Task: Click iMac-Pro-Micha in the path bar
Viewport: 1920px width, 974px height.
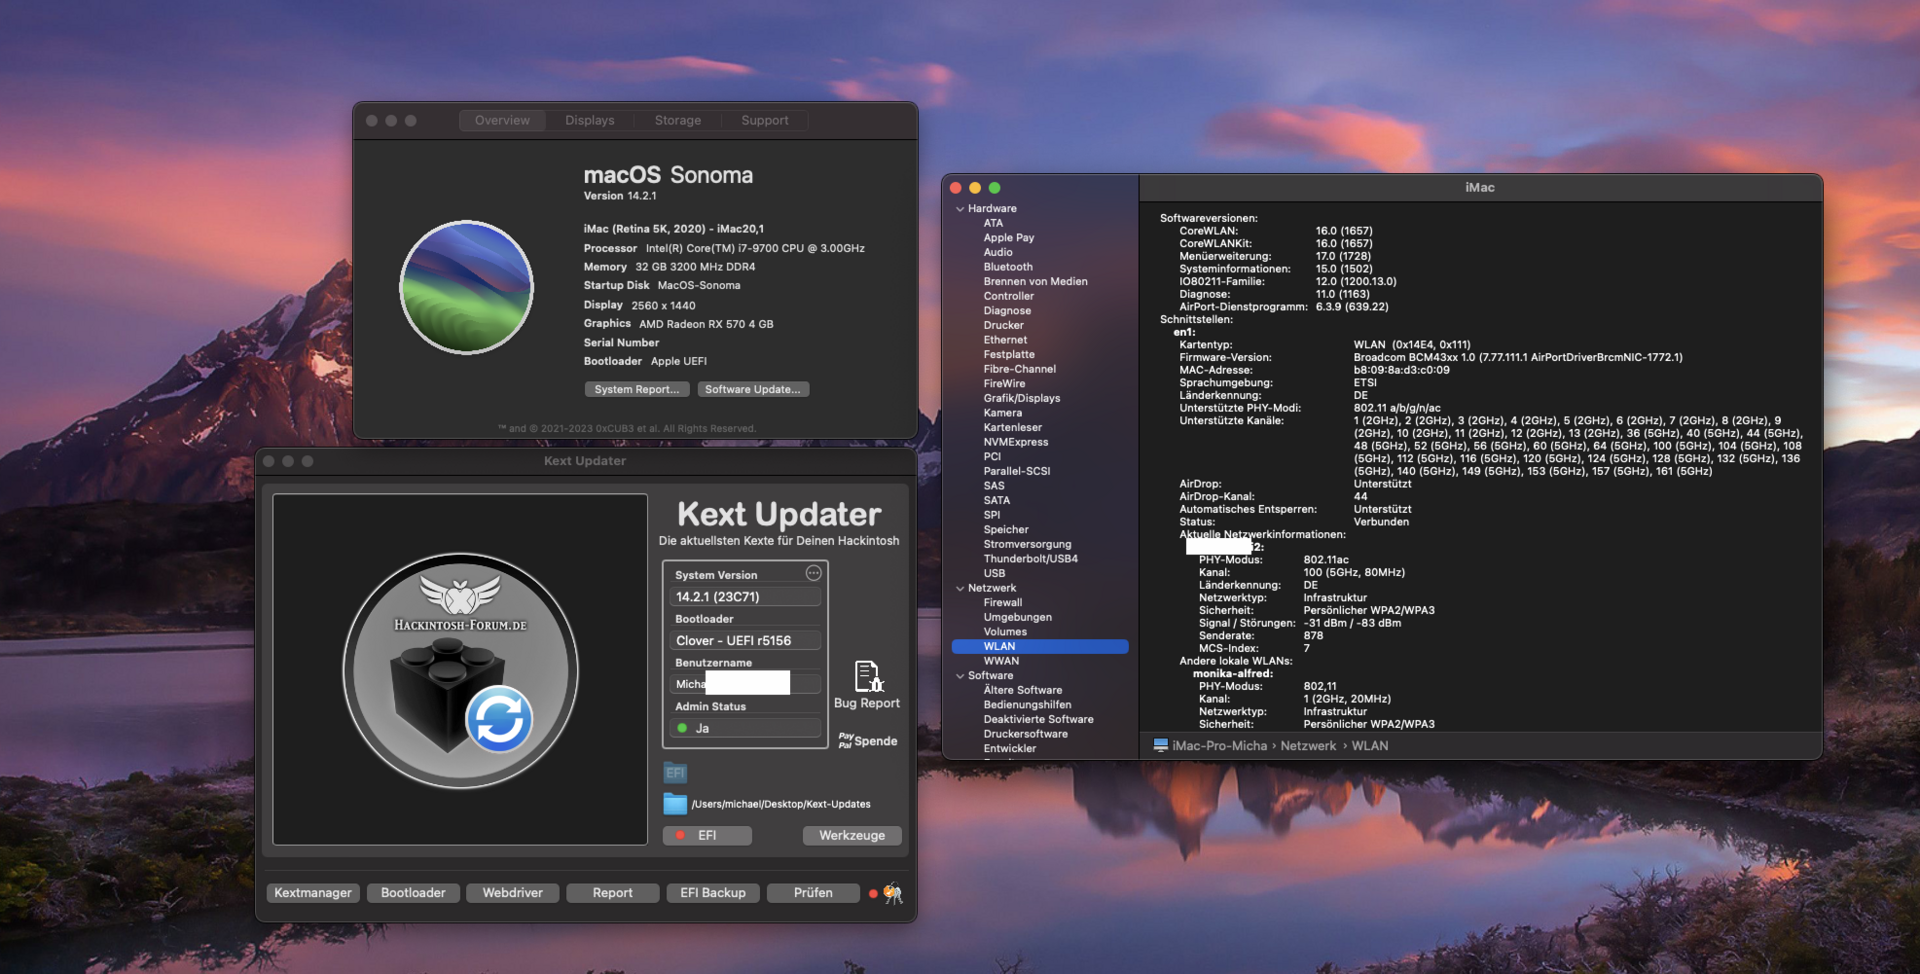Action: point(1219,746)
